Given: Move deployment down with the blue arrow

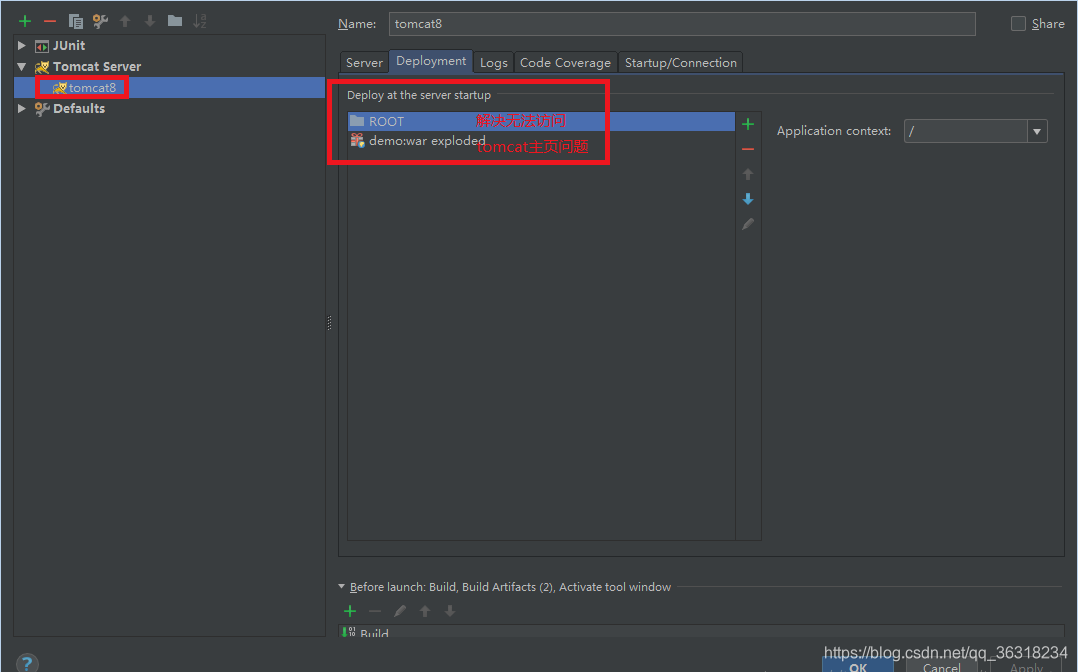Looking at the screenshot, I should pos(747,198).
